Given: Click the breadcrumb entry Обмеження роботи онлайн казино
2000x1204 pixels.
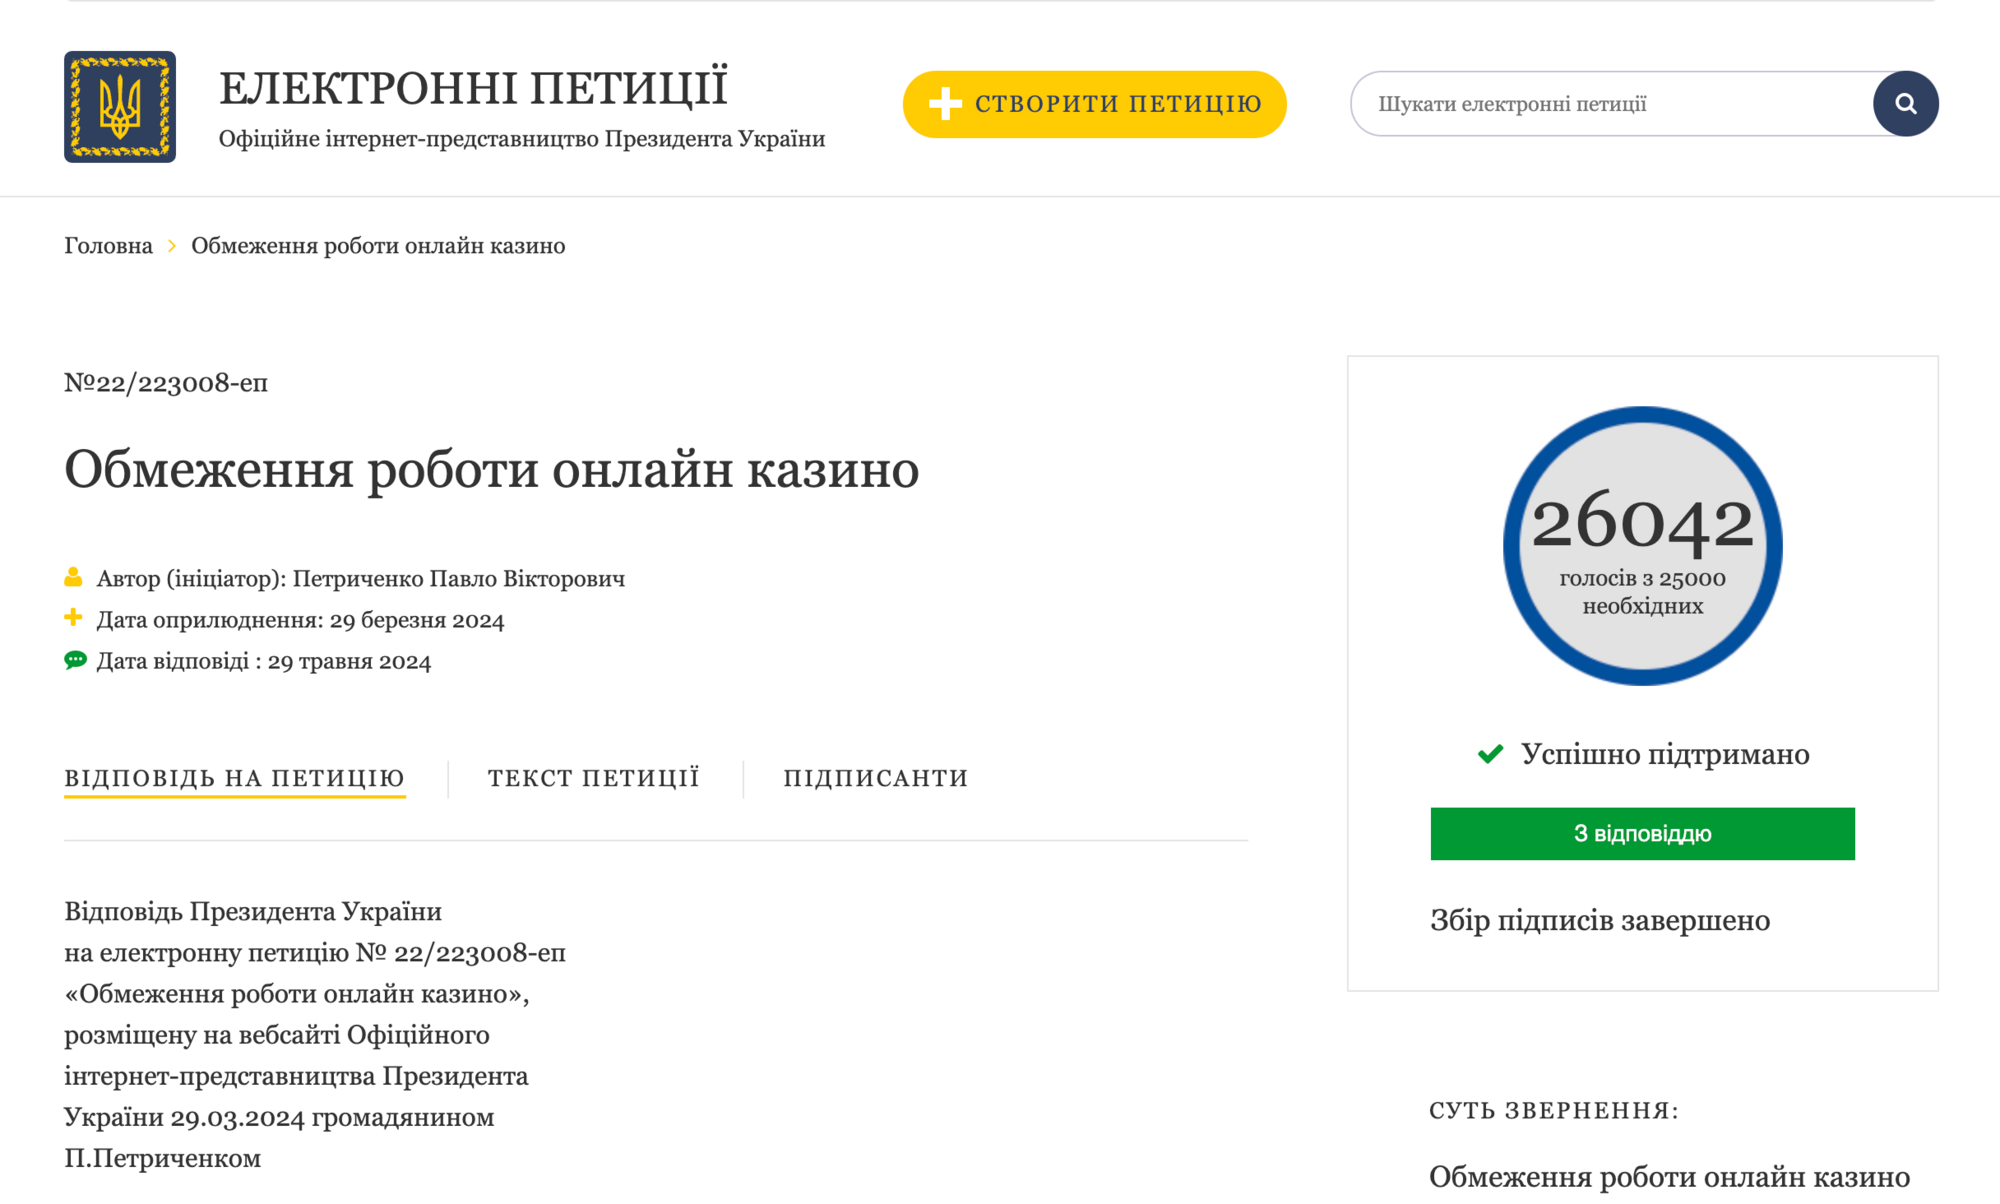Looking at the screenshot, I should pyautogui.click(x=378, y=245).
